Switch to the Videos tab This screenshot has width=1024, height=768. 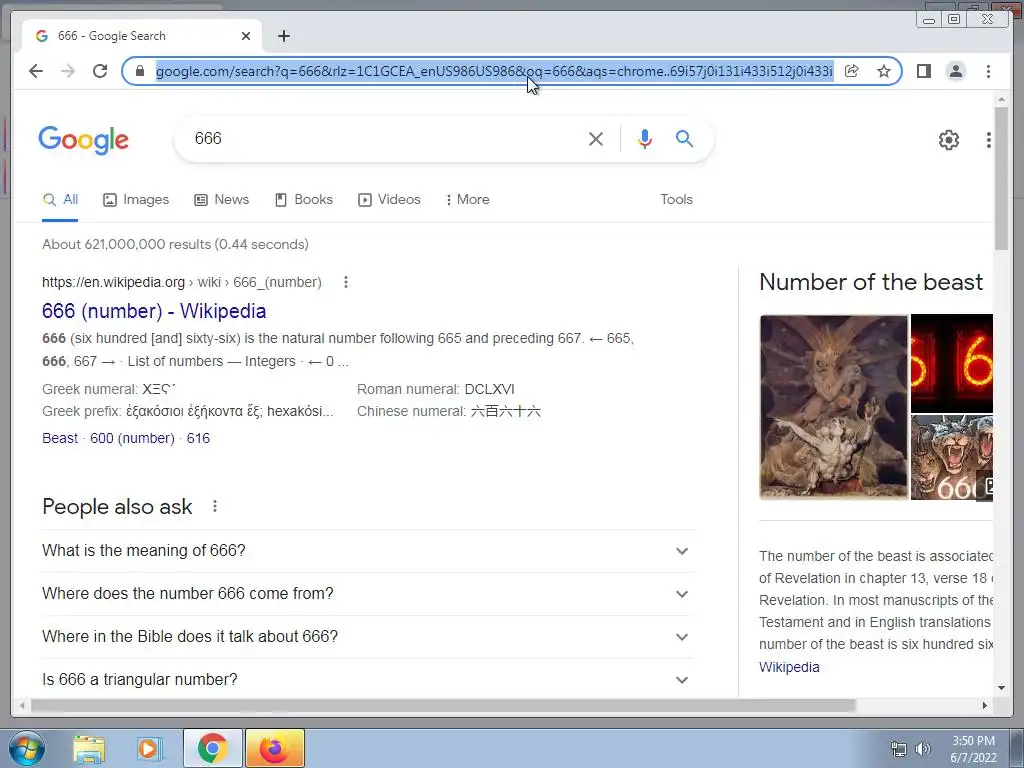point(389,200)
